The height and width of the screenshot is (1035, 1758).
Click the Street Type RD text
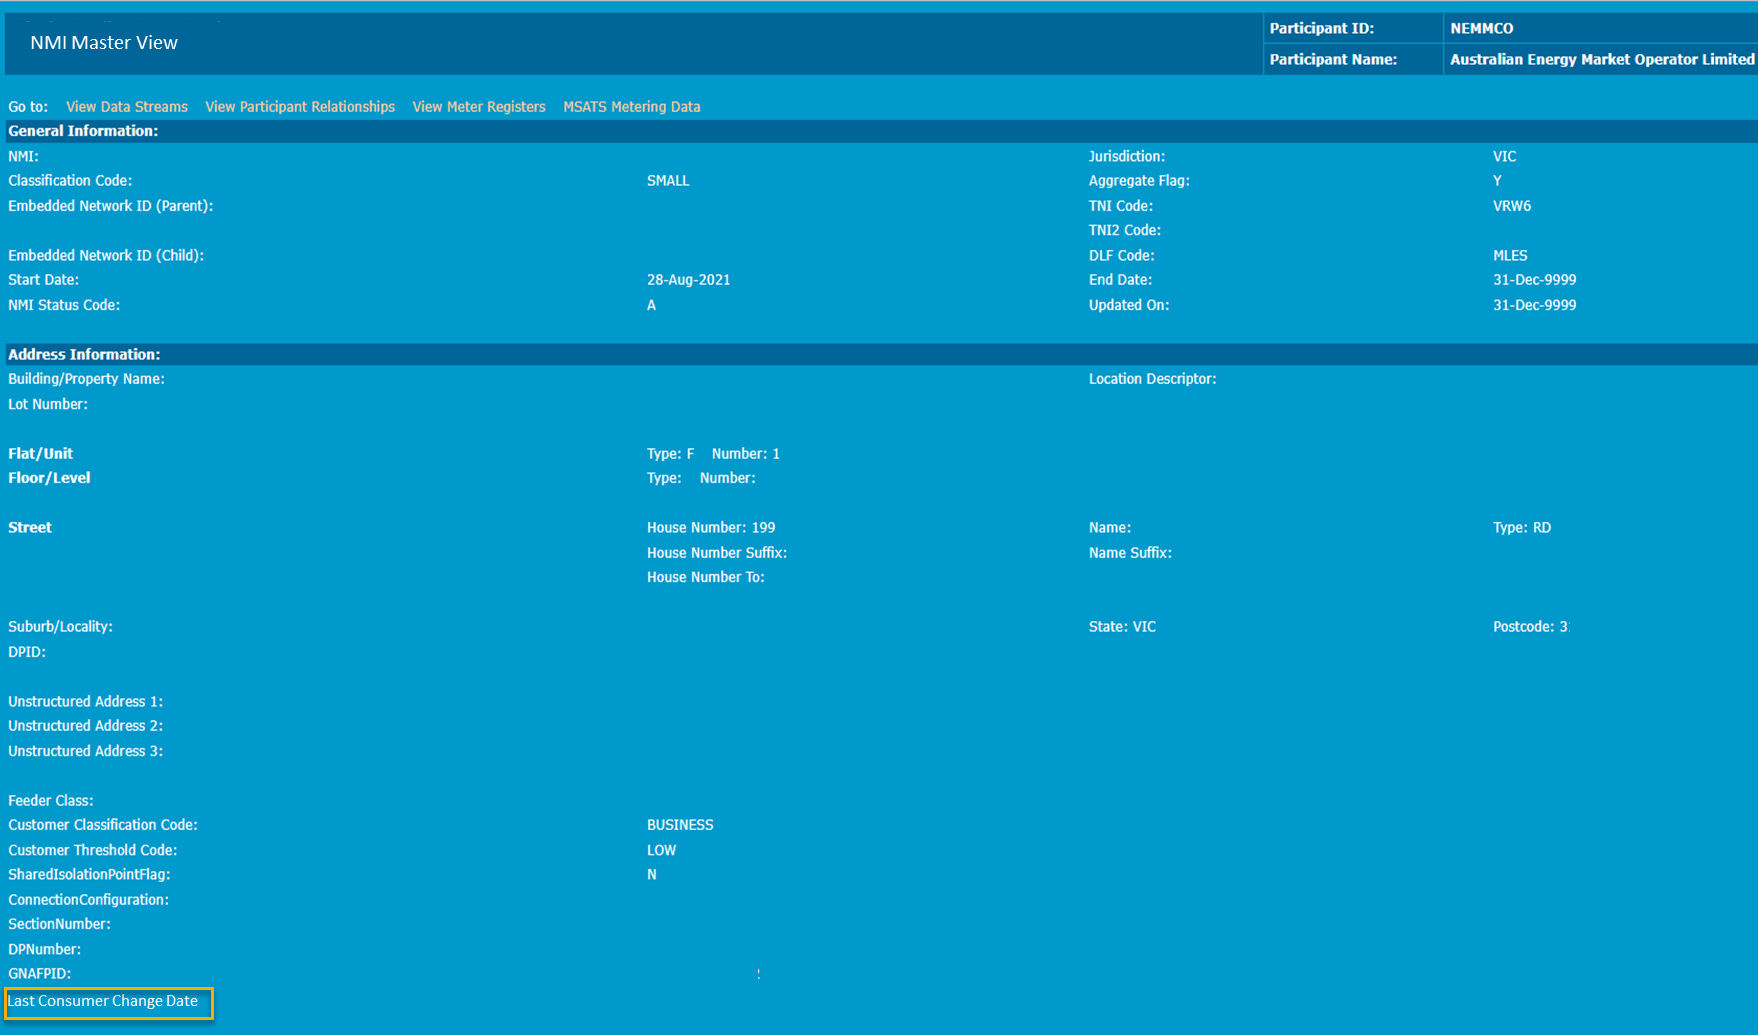[x=1521, y=528]
